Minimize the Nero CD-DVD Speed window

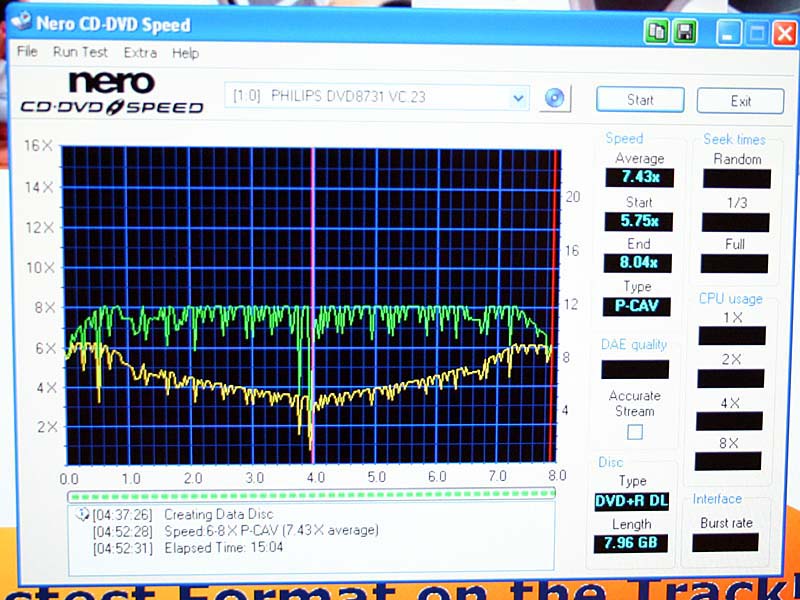729,34
